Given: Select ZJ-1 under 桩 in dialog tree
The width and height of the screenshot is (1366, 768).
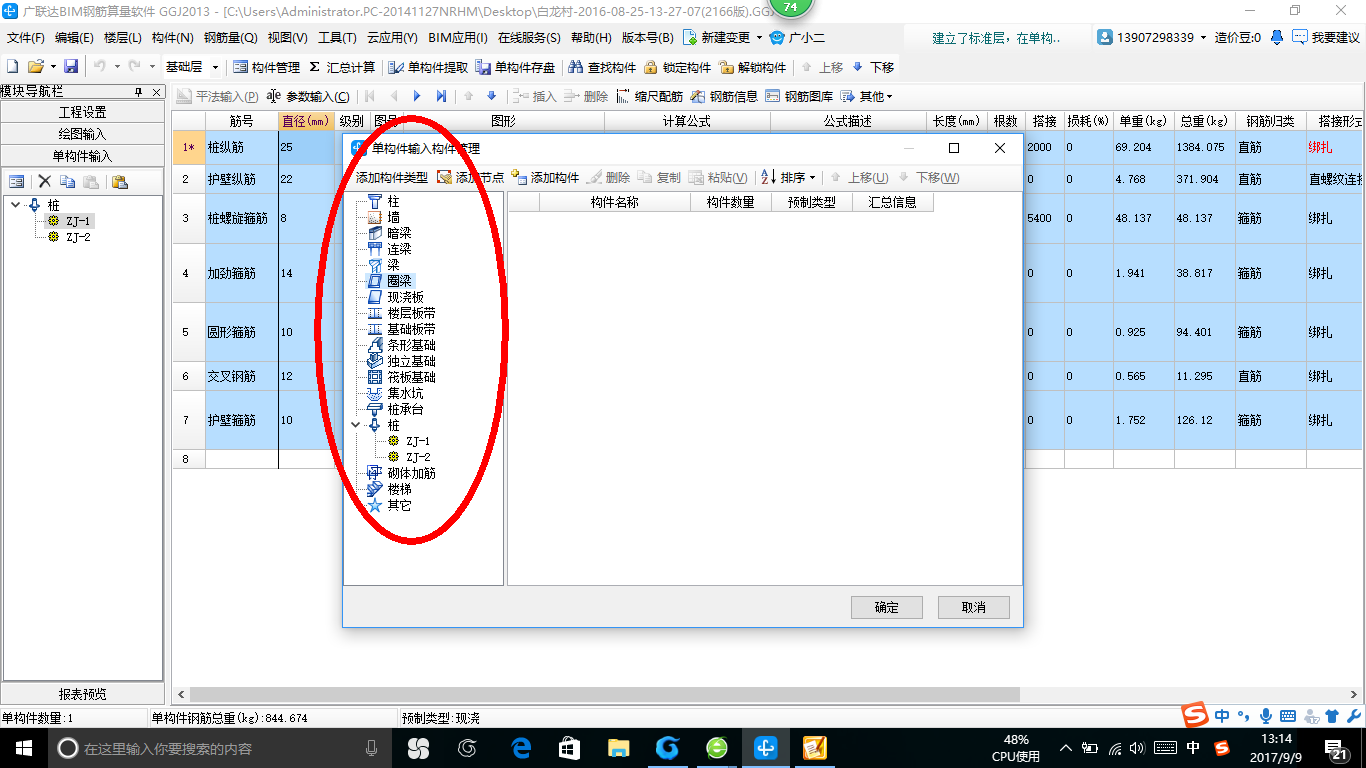Looking at the screenshot, I should [x=418, y=441].
